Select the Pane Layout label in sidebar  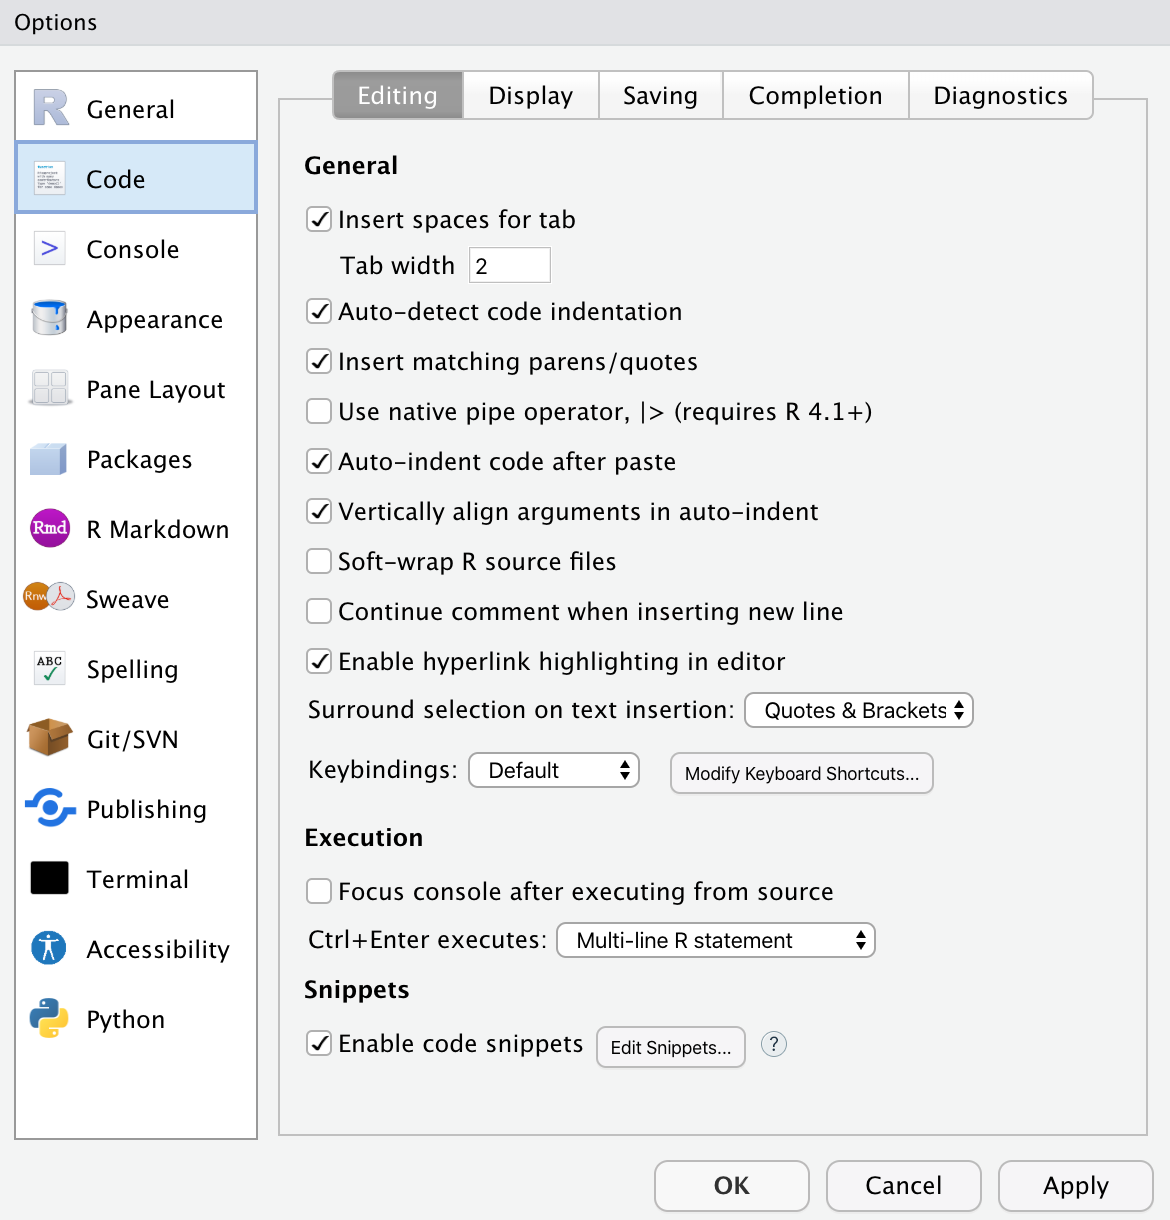click(156, 390)
